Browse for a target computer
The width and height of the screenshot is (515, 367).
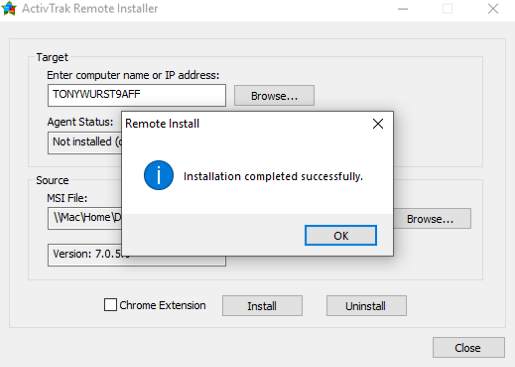(274, 96)
